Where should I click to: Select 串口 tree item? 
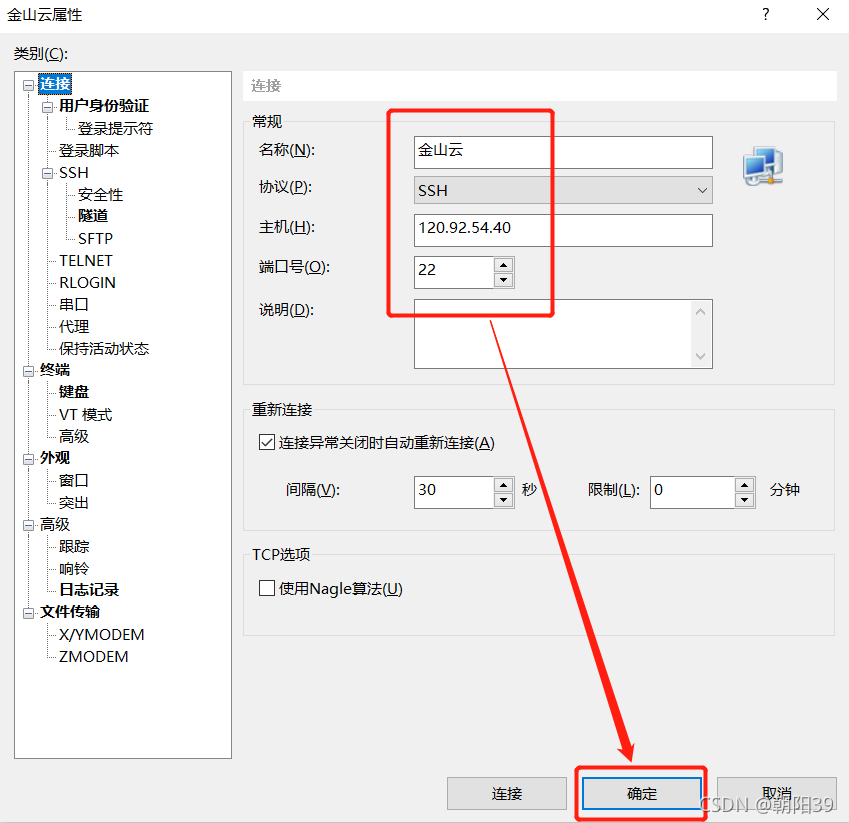click(74, 305)
